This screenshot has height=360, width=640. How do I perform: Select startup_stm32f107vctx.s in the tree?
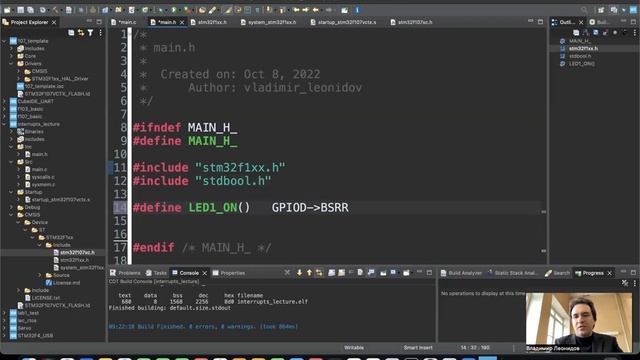61,200
